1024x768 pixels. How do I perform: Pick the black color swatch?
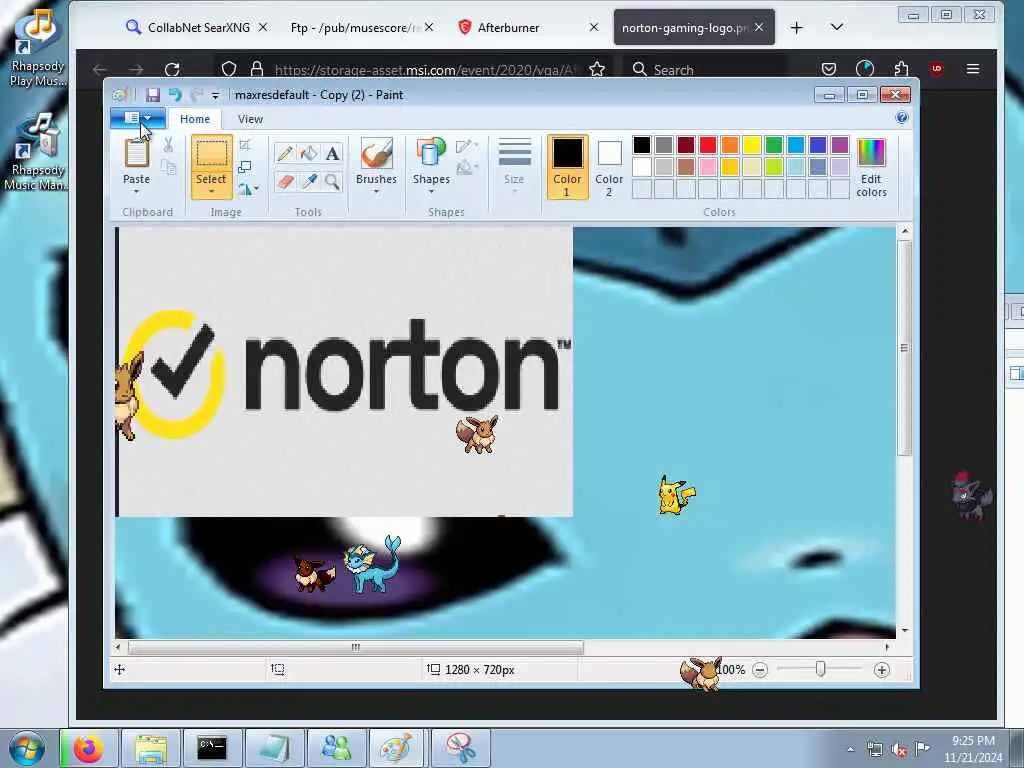coord(641,144)
